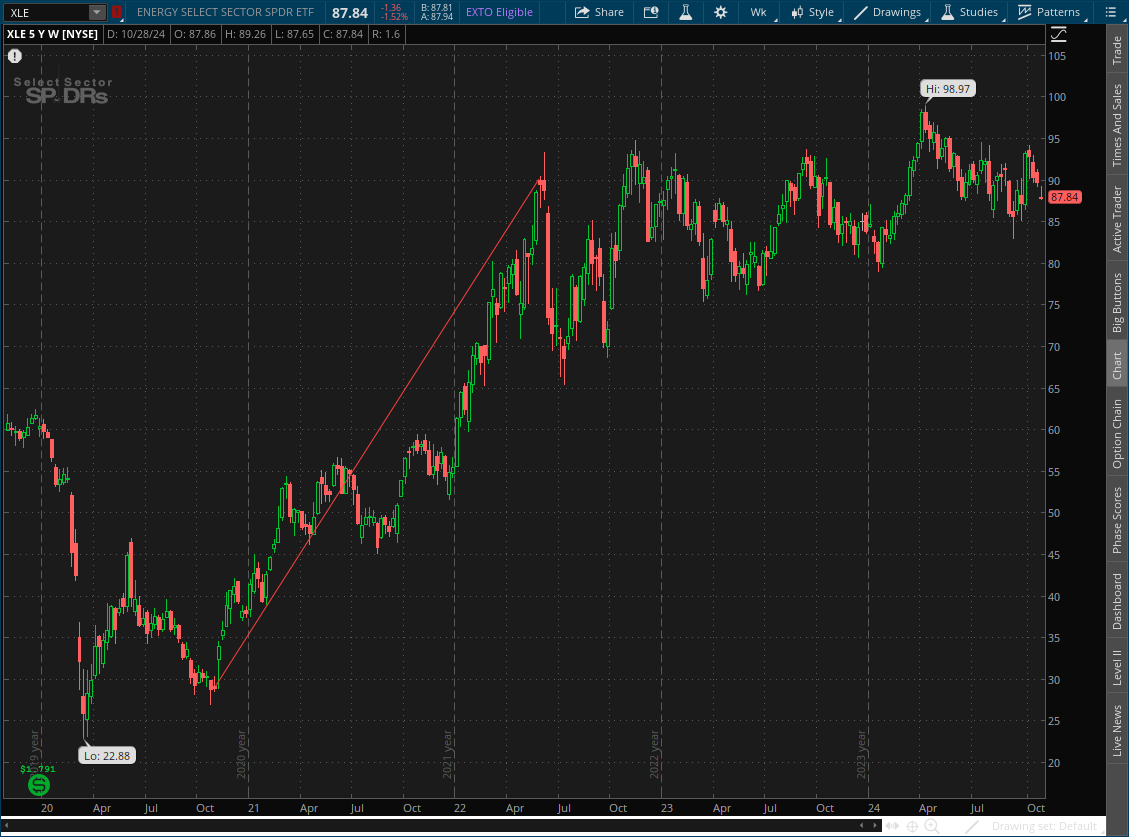Expand the symbol selector dropdown arrow

(96, 12)
